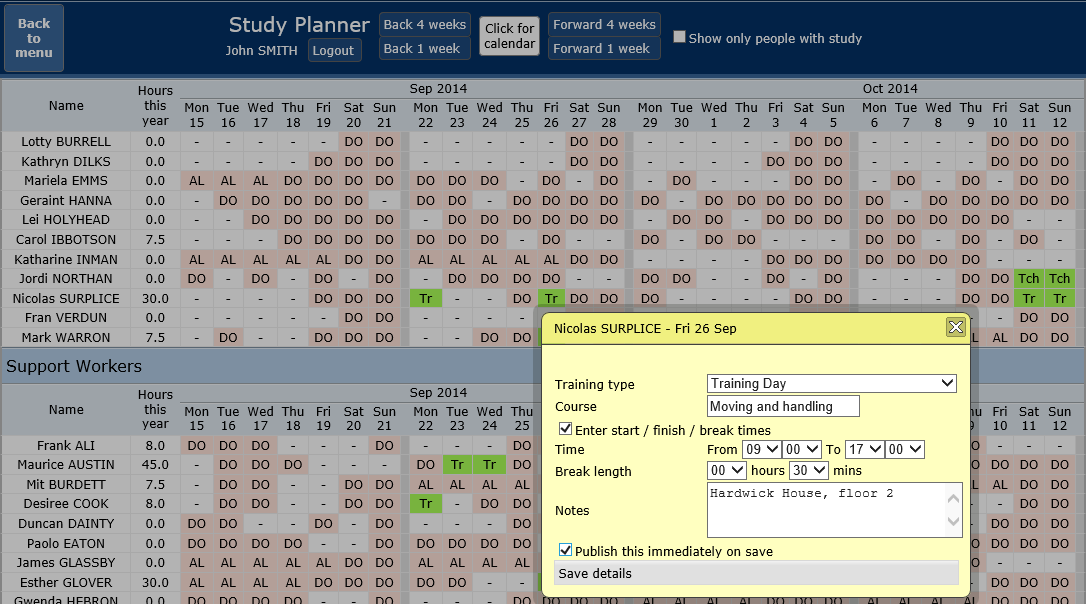Open Click for calendar button
Viewport: 1086px width, 604px height.
[x=509, y=36]
